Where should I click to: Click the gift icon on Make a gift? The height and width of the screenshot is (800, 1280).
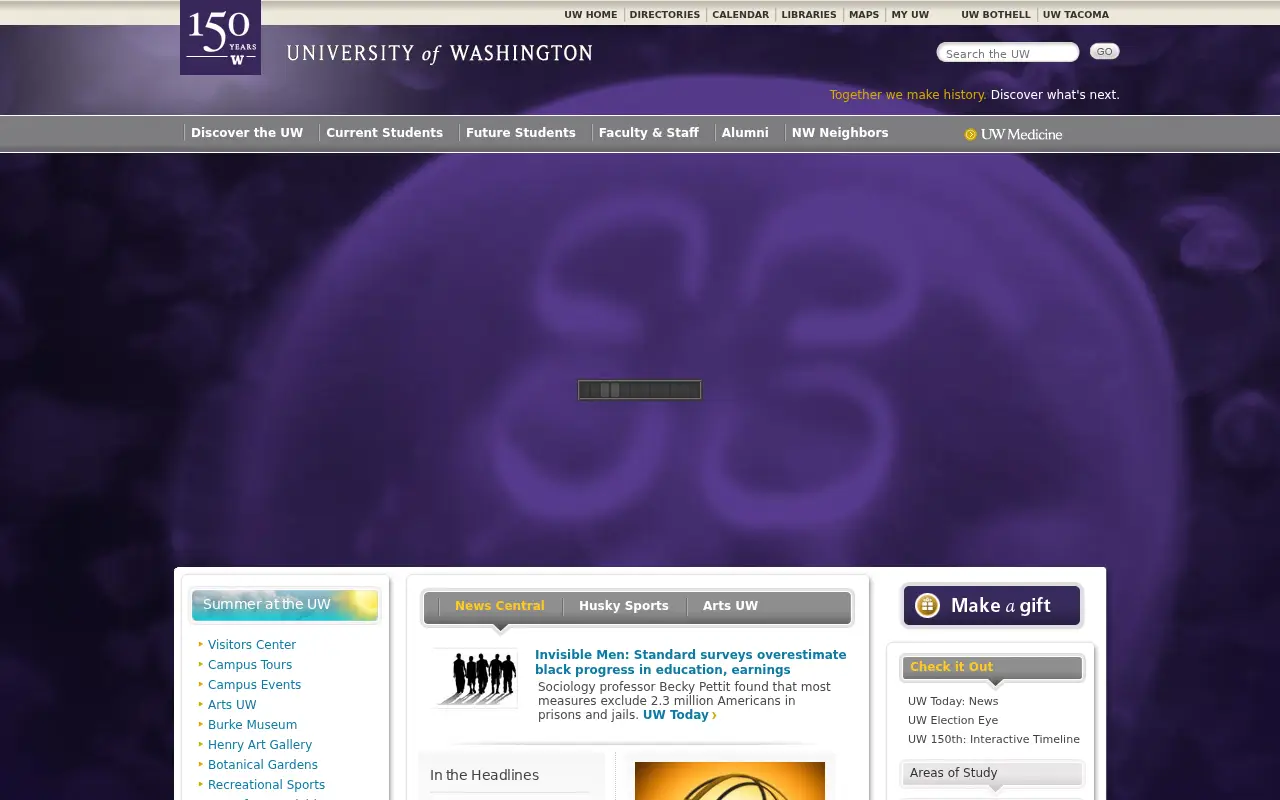[x=927, y=605]
